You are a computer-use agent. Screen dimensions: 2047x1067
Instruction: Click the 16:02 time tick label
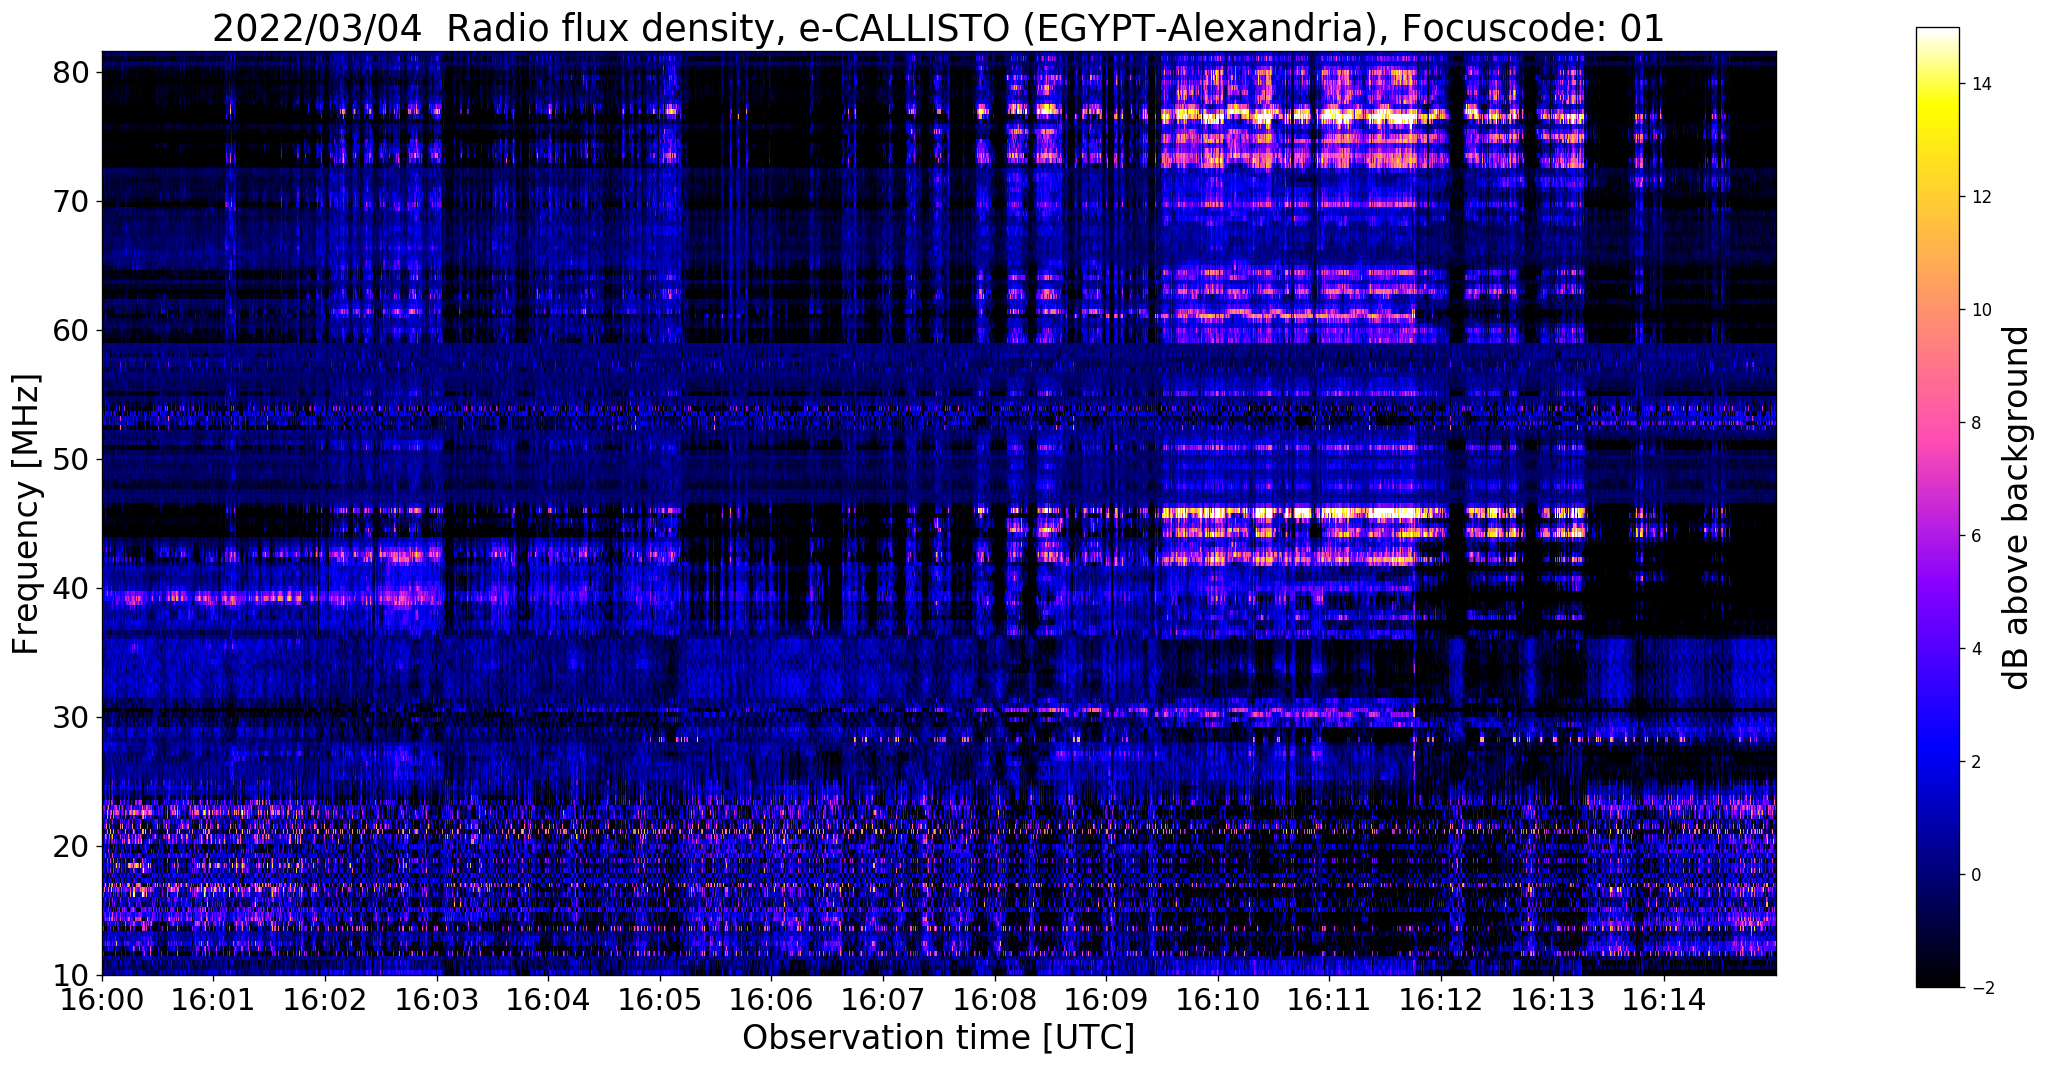click(x=325, y=999)
